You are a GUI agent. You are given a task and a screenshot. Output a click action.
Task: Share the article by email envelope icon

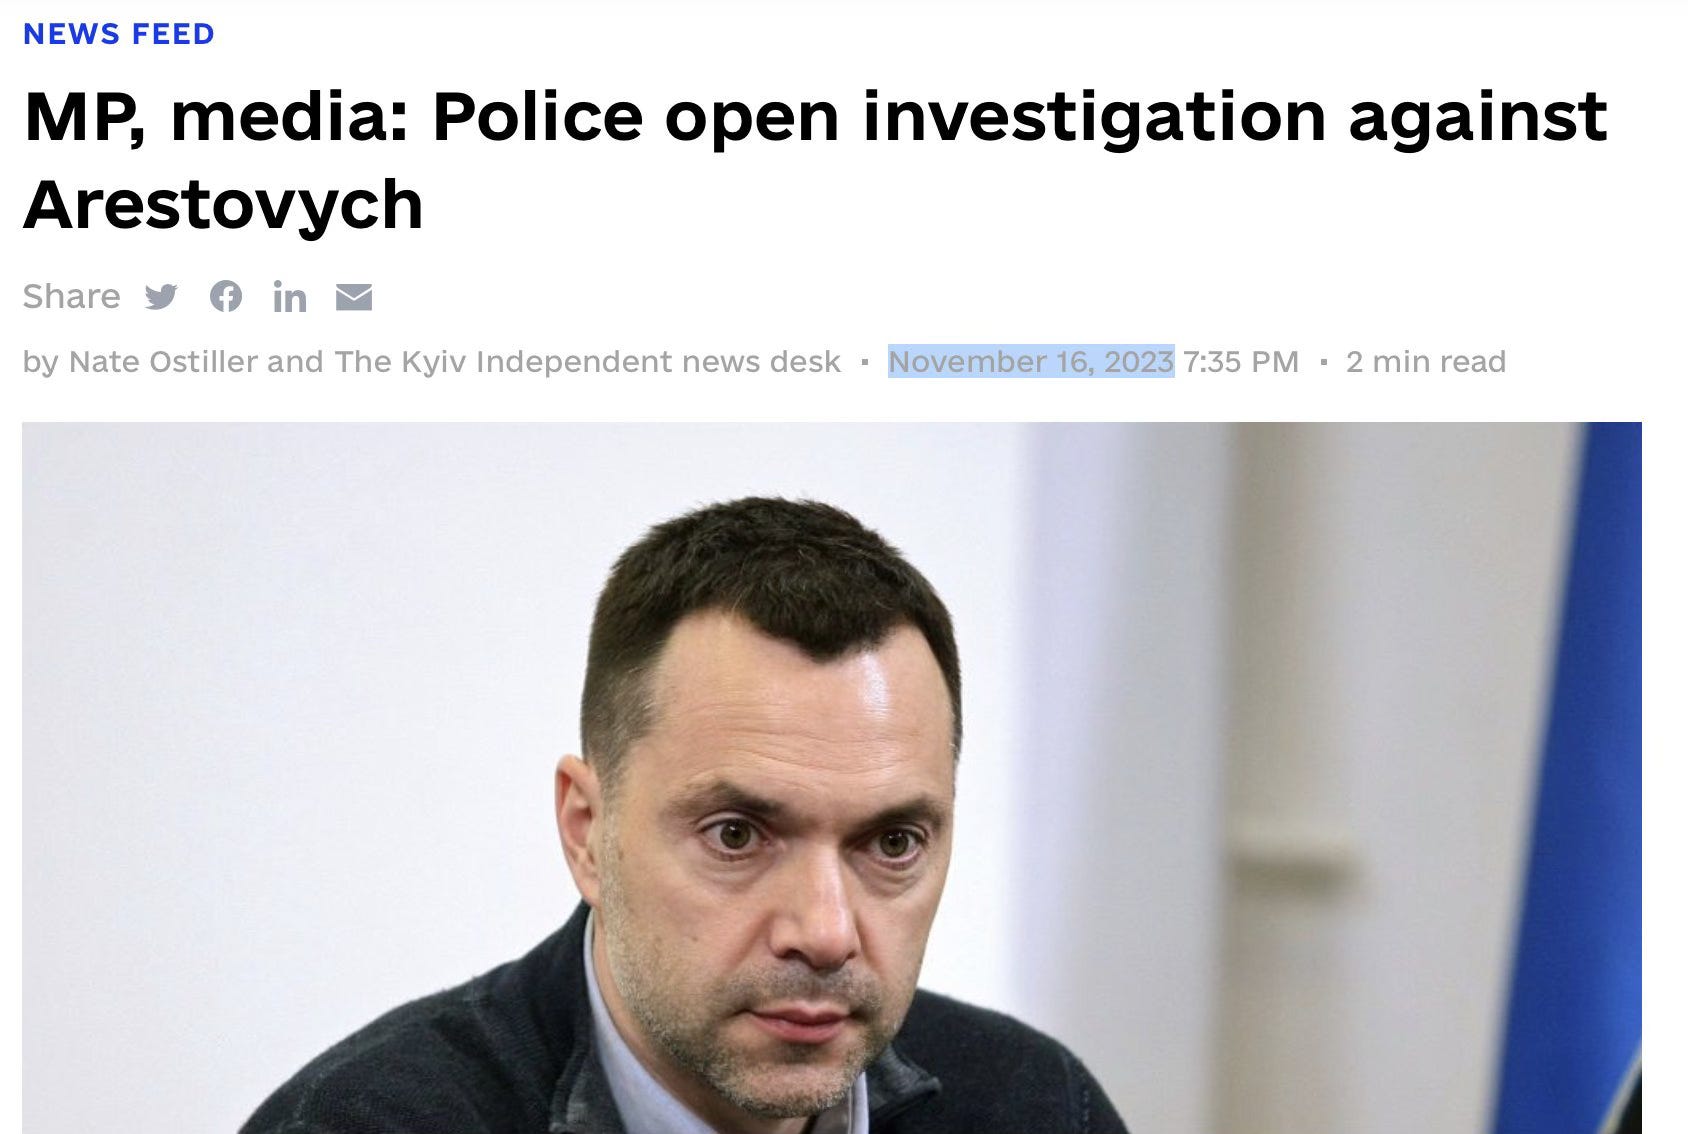[354, 297]
